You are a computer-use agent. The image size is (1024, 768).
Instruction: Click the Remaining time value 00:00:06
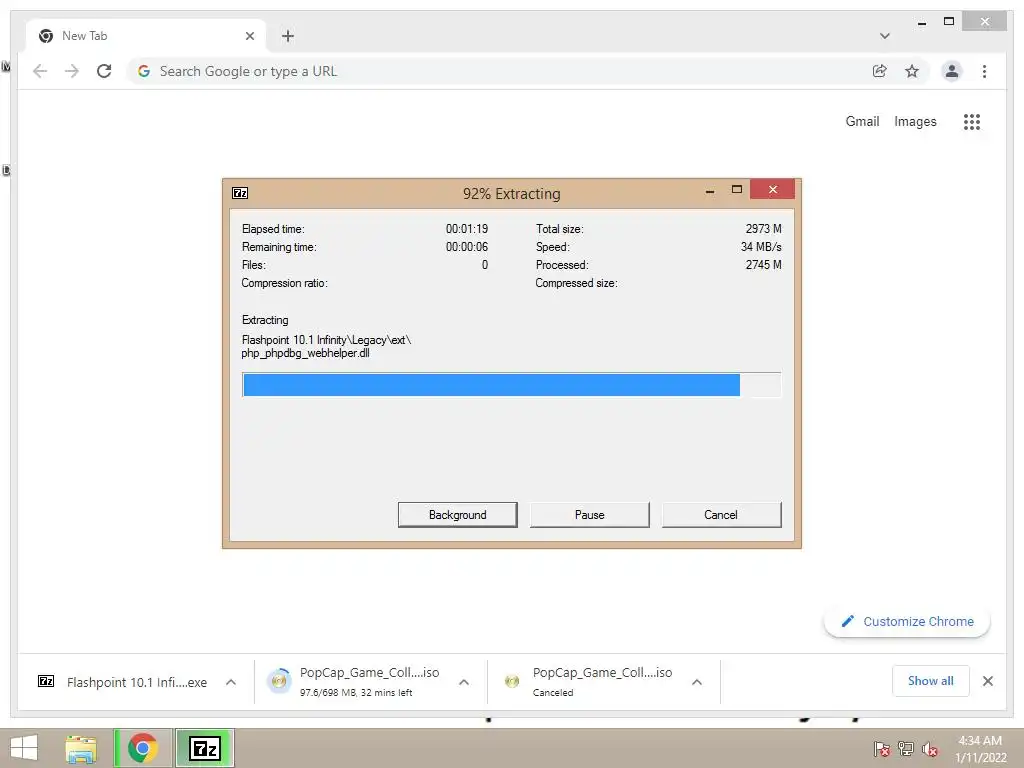466,247
